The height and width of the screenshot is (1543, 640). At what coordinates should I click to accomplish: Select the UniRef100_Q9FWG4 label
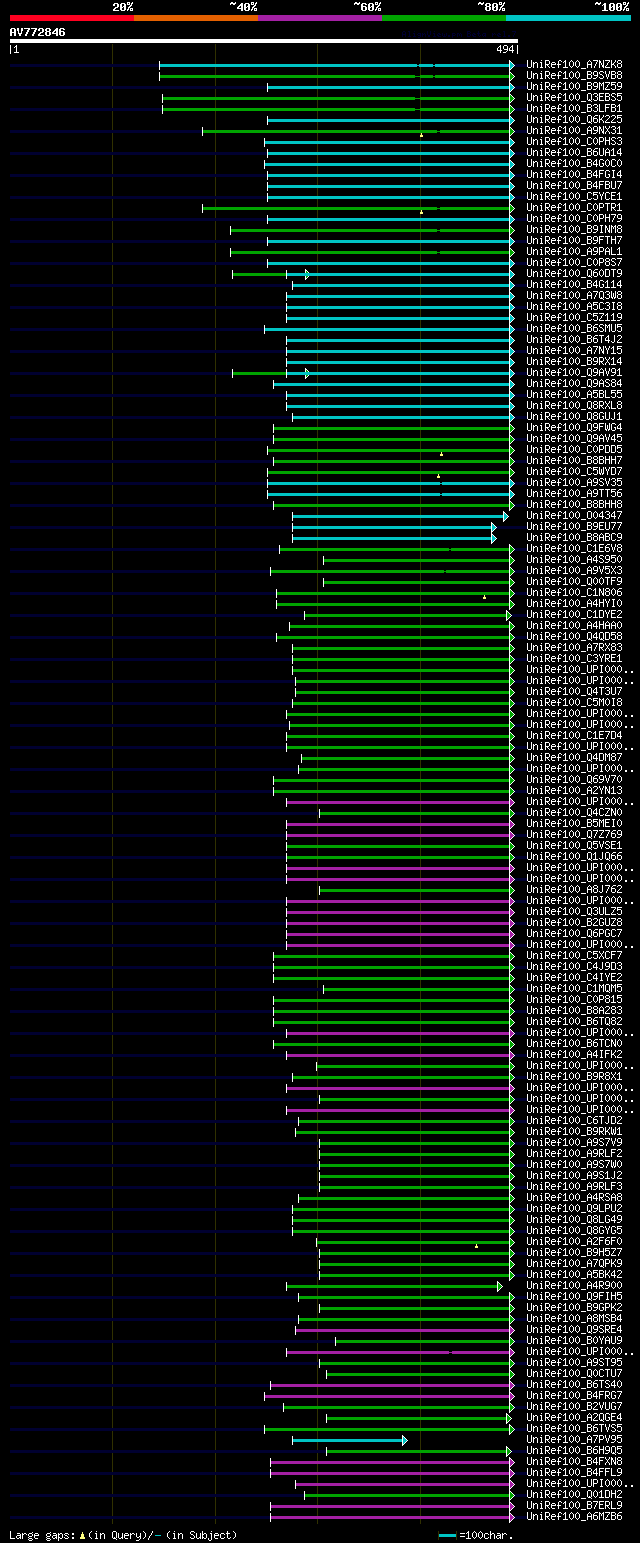(x=575, y=427)
